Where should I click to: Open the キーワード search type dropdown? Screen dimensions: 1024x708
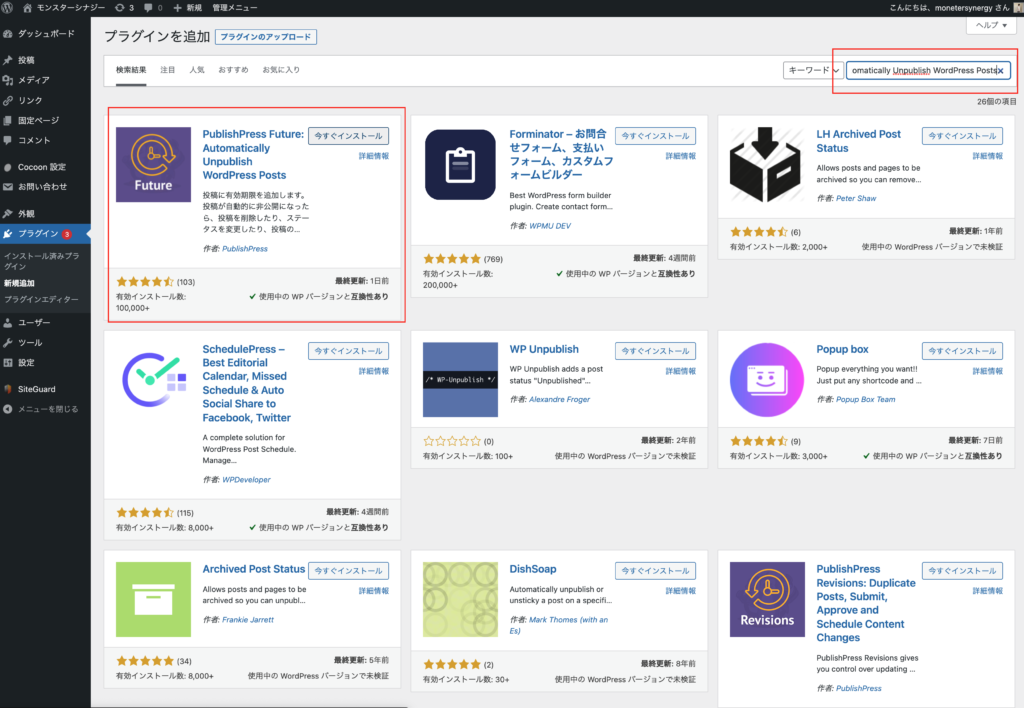[x=812, y=70]
